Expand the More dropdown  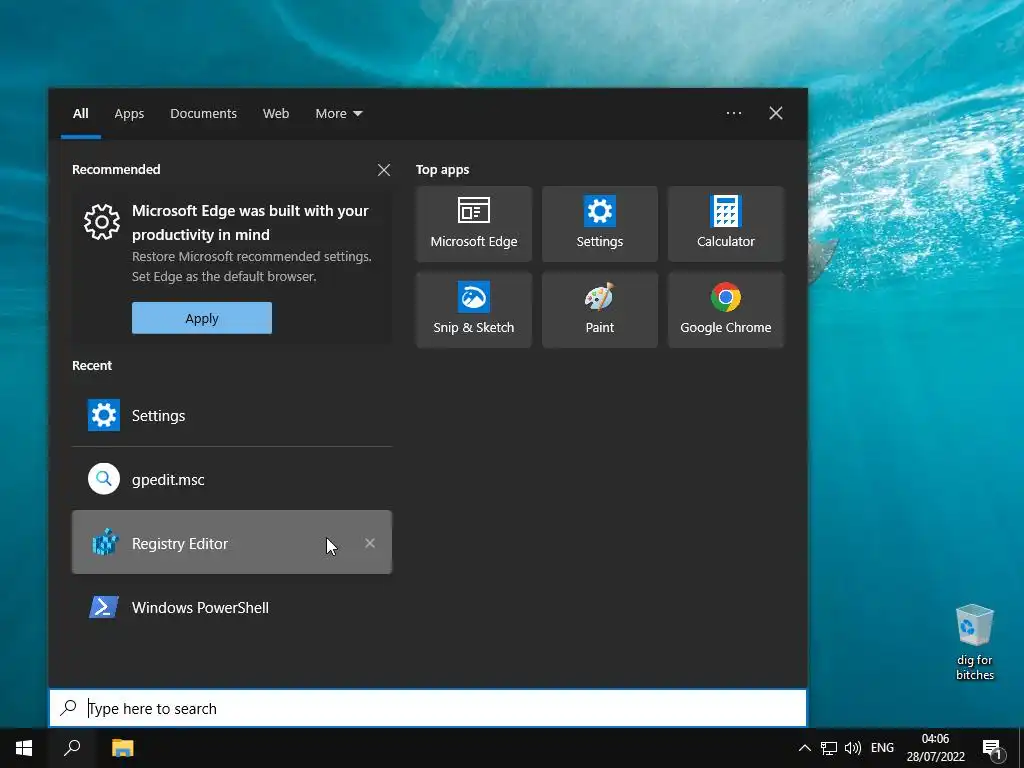point(338,114)
